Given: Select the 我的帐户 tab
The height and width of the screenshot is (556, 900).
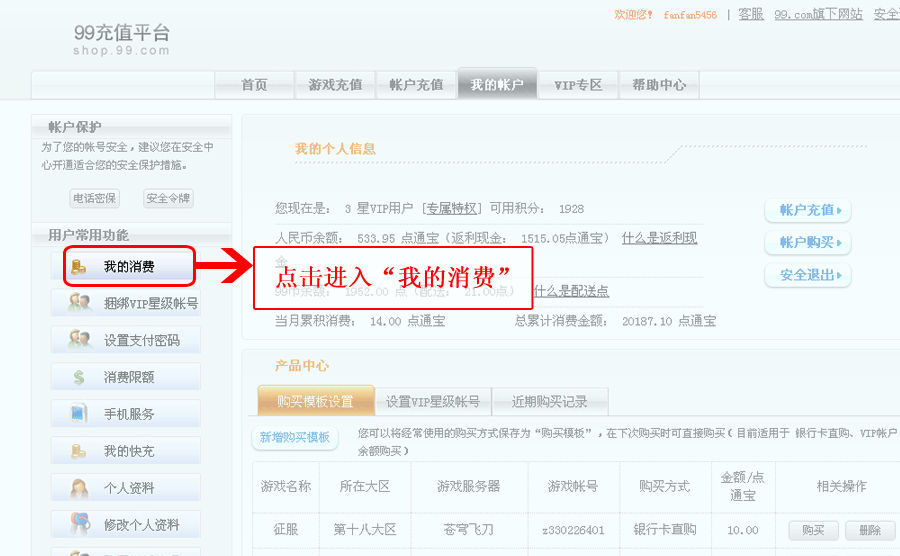Looking at the screenshot, I should tap(497, 85).
